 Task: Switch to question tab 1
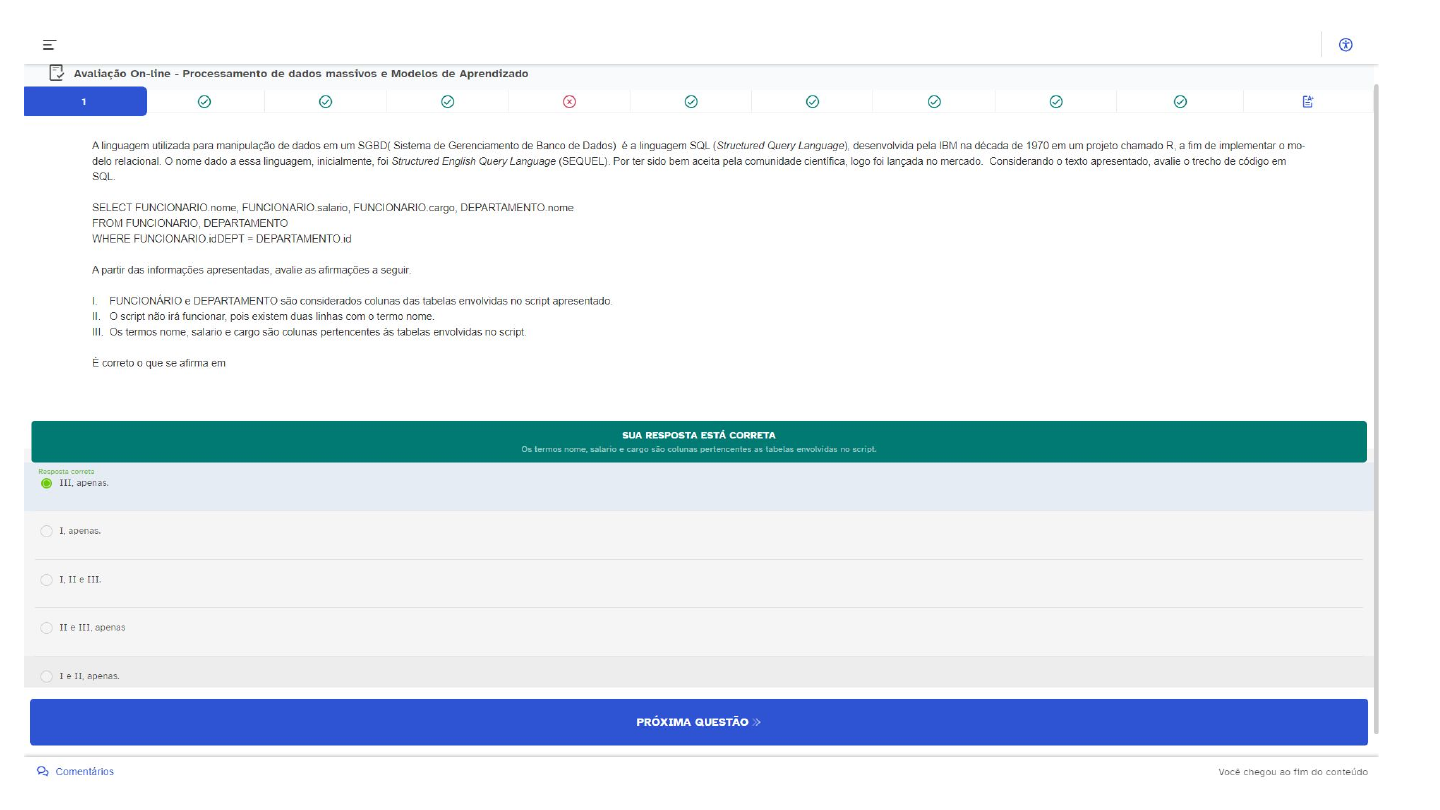[85, 101]
